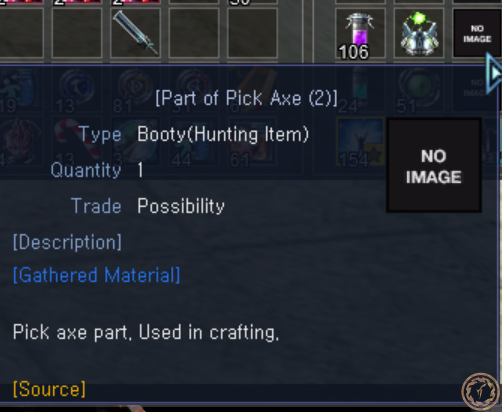
Task: Click the Part of Pick Axe (2) title
Action: [x=247, y=98]
